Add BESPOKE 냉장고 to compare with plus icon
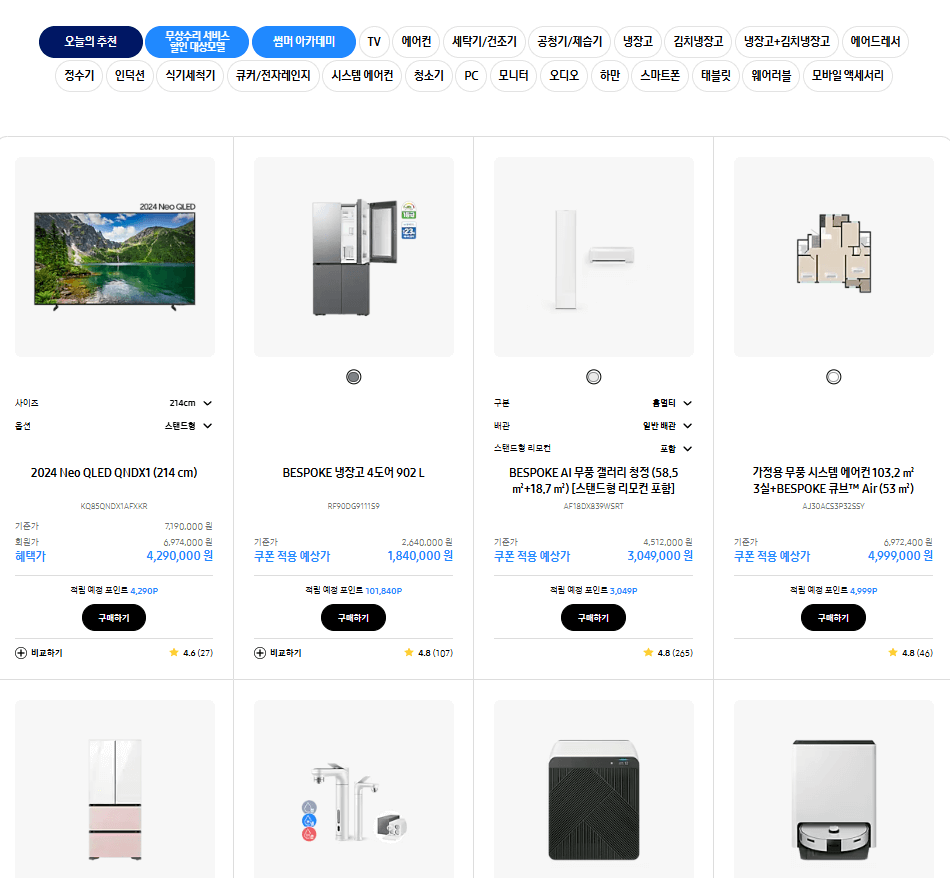Screen dimensions: 950x878 pos(260,653)
